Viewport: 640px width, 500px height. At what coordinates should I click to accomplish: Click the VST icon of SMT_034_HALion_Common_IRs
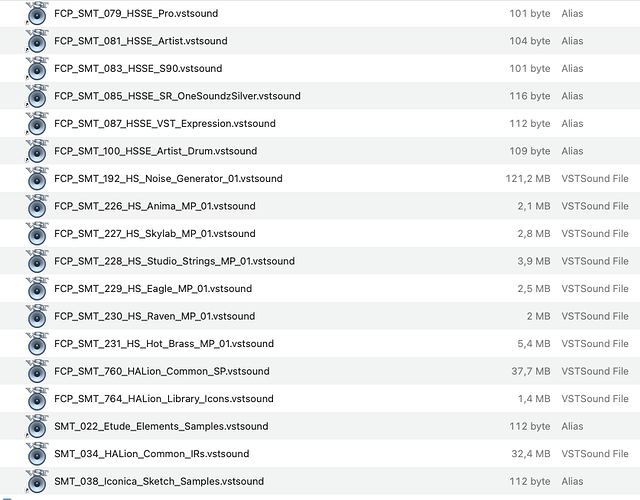(36, 455)
